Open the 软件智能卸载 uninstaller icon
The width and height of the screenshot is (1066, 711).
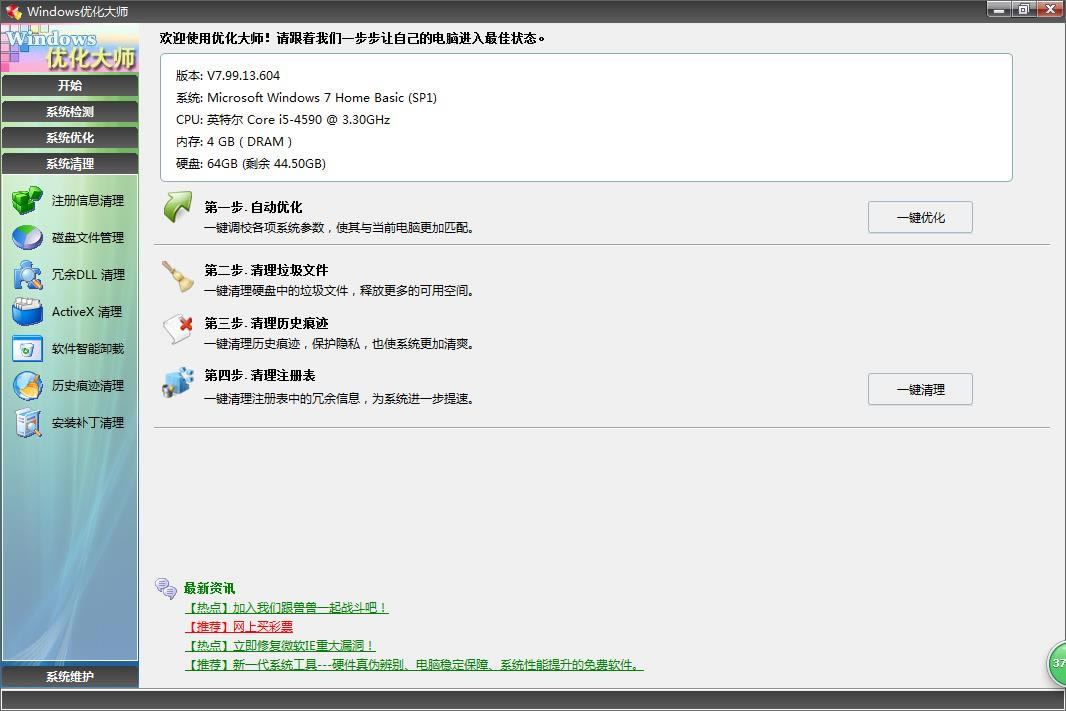[27, 349]
